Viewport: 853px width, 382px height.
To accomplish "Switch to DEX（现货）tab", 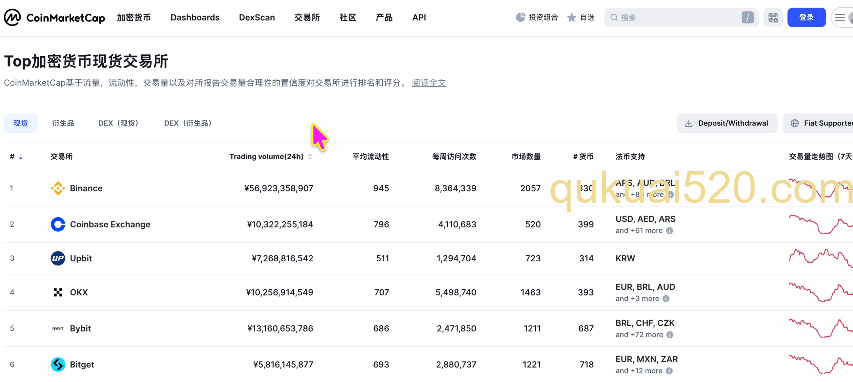I will tap(119, 124).
